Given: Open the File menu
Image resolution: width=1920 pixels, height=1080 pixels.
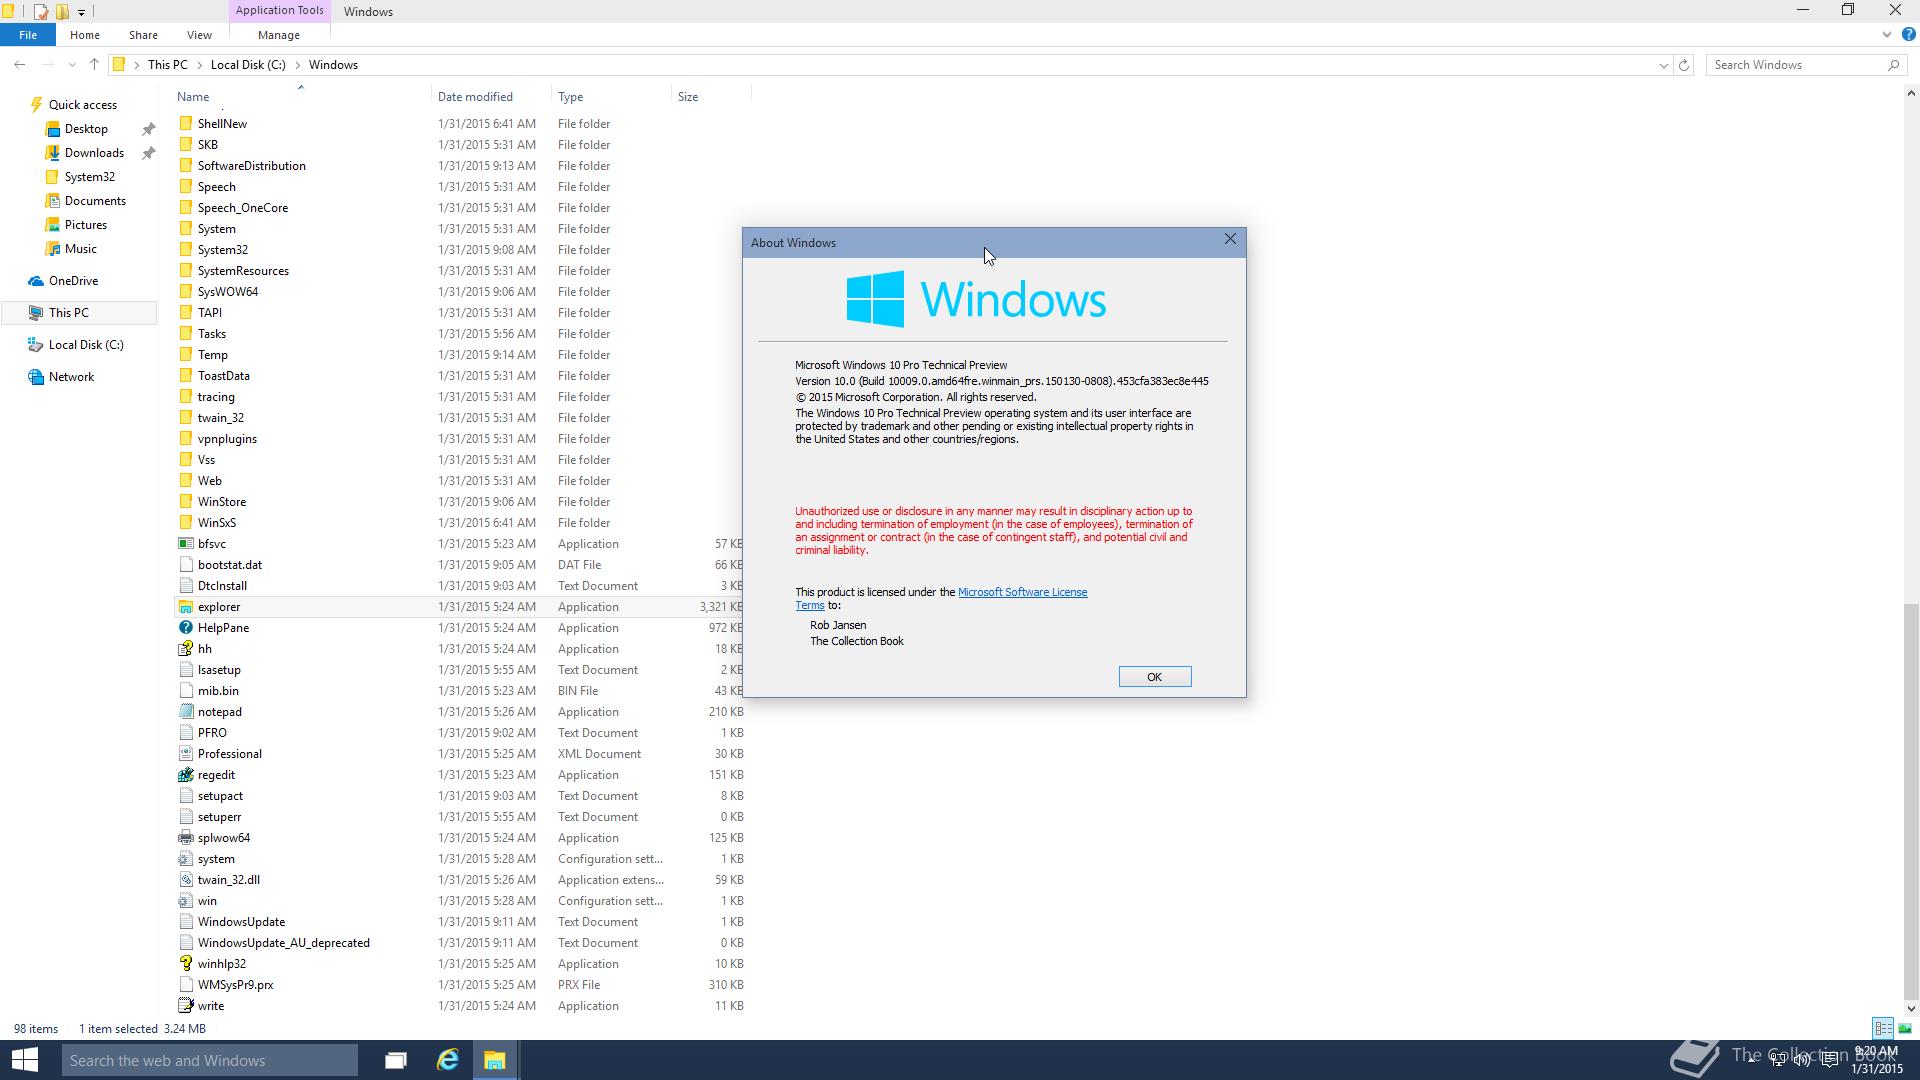Looking at the screenshot, I should [28, 35].
